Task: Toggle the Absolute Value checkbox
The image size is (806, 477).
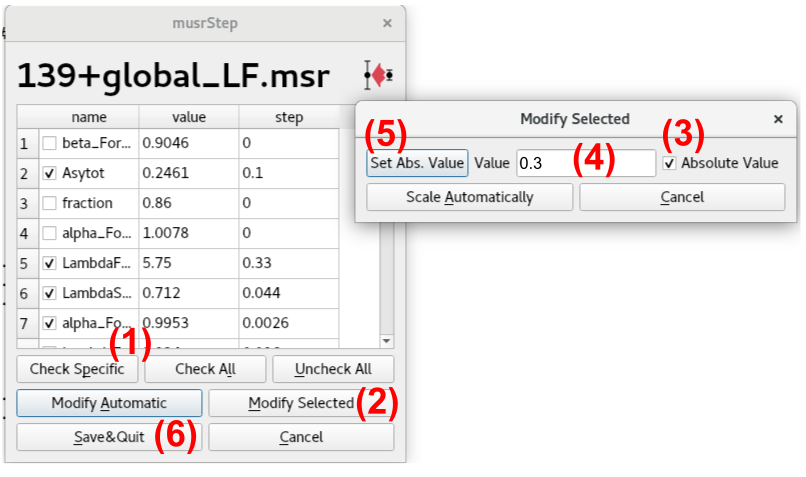Action: pyautogui.click(x=669, y=163)
